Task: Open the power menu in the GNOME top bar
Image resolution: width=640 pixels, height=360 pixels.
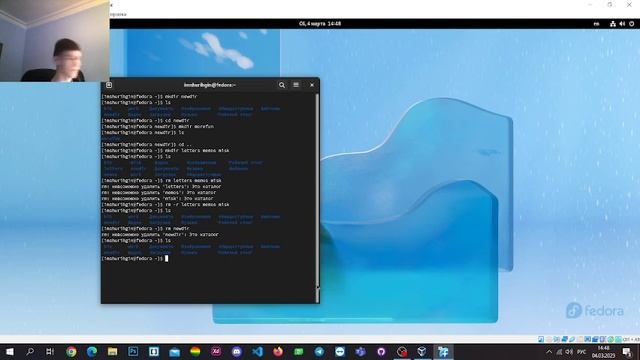Action: point(631,24)
